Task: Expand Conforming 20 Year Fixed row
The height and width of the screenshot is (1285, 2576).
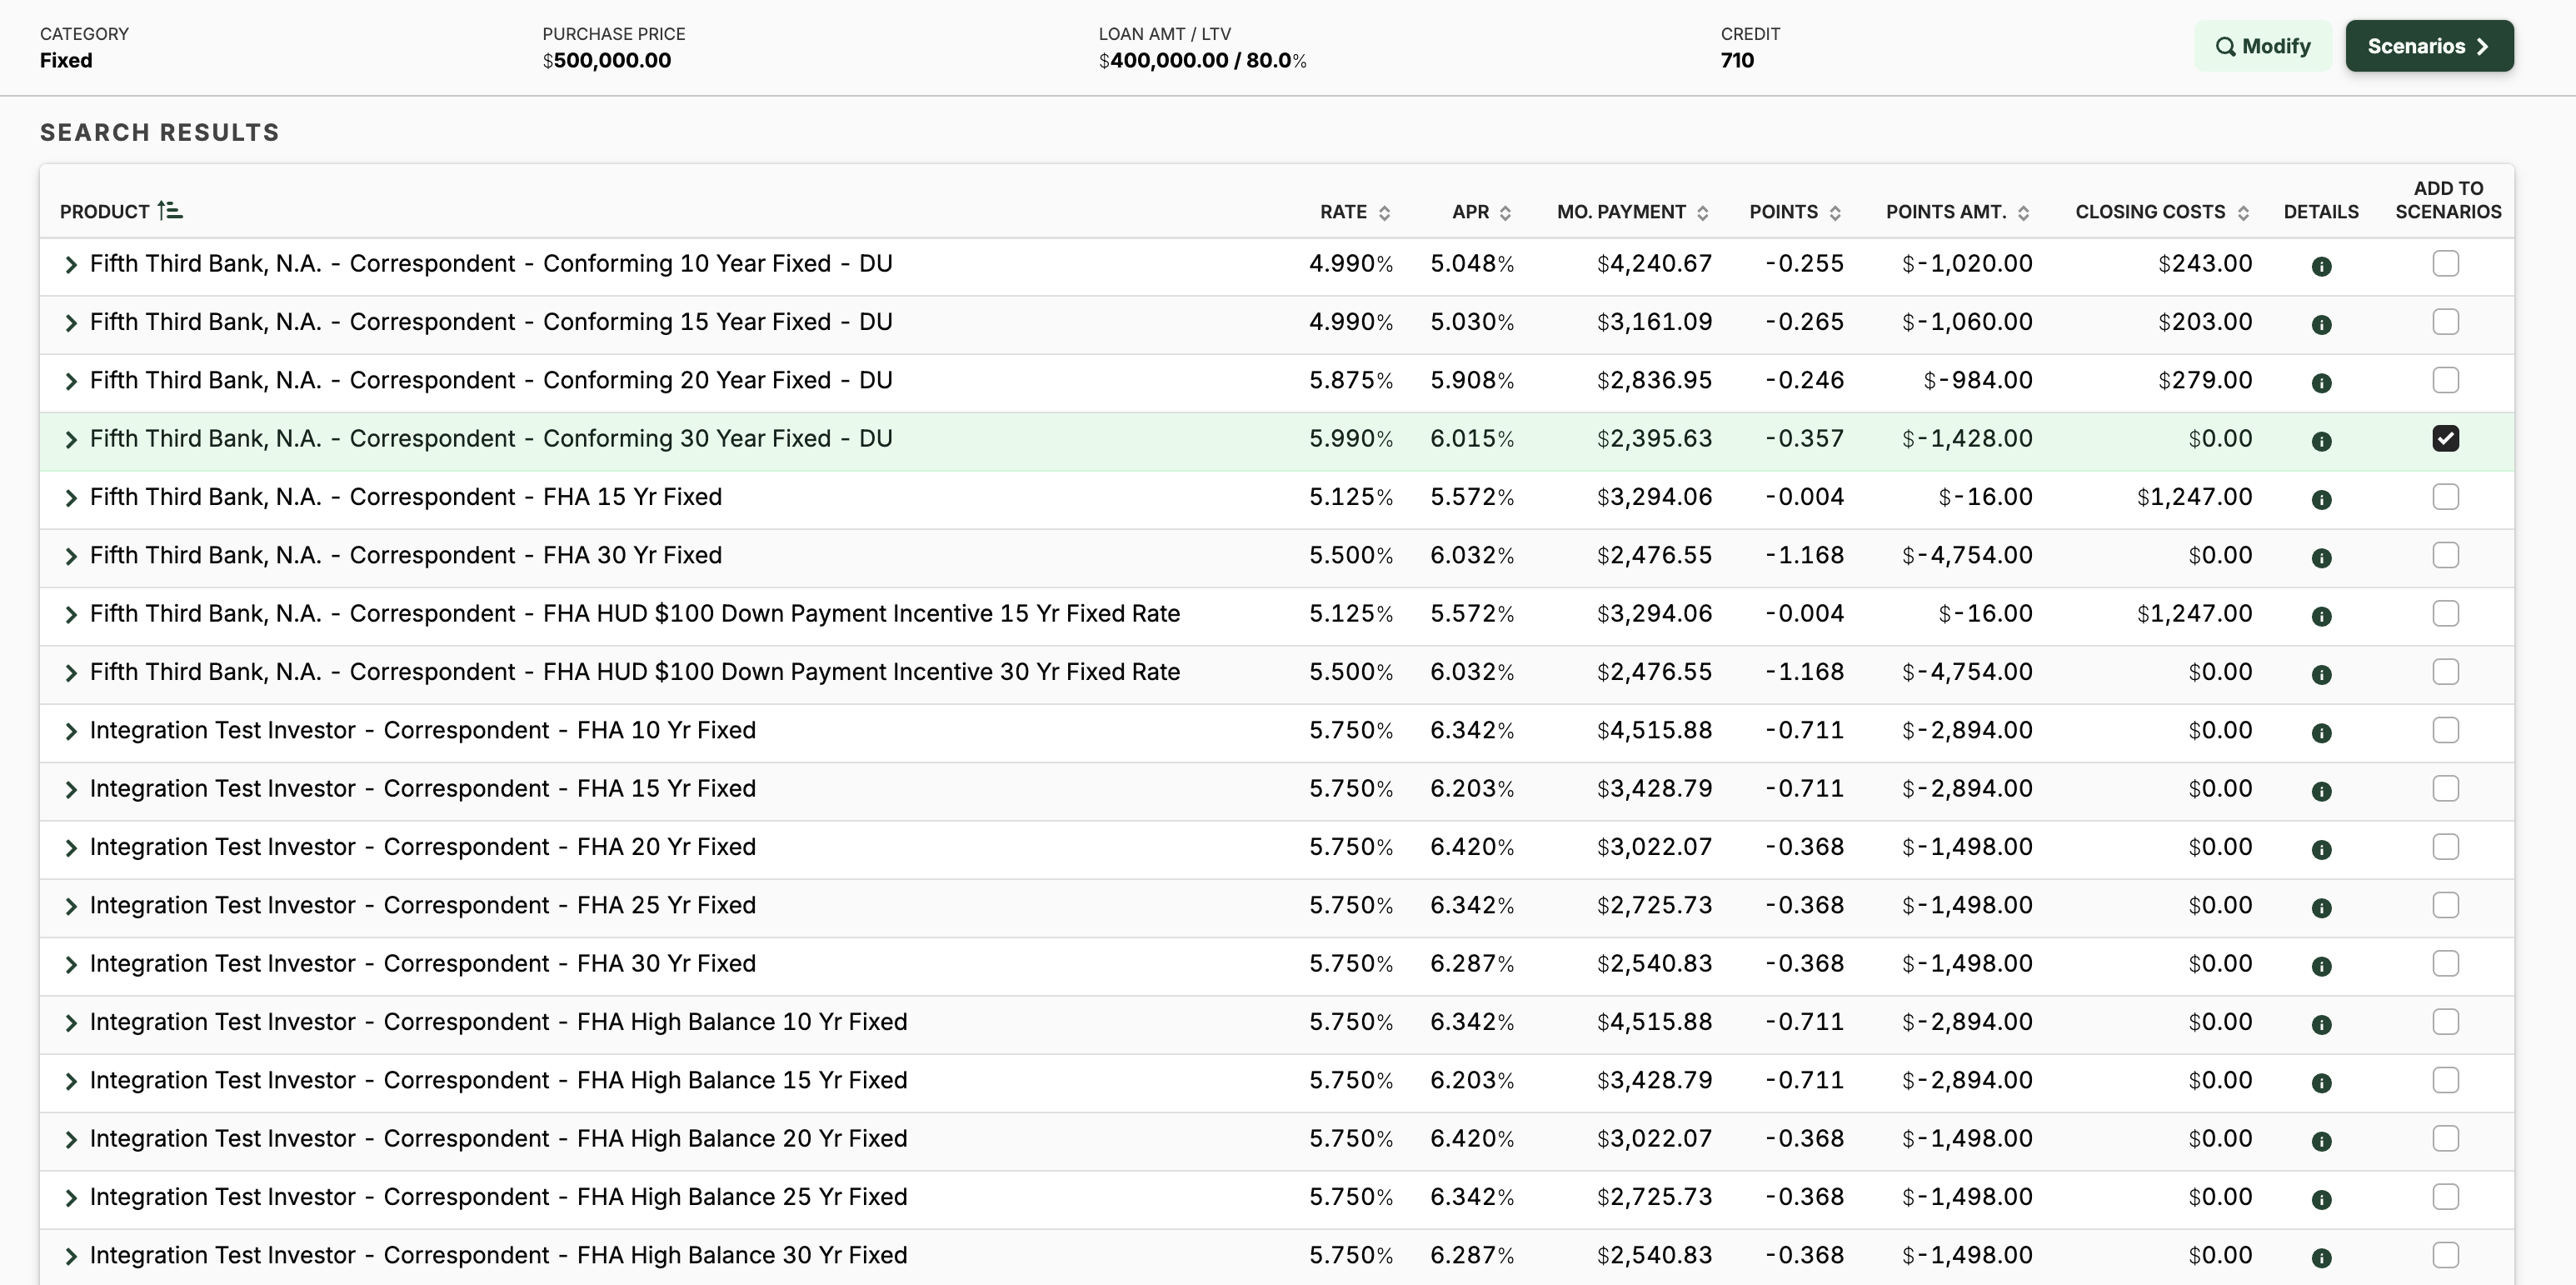Action: (70, 381)
